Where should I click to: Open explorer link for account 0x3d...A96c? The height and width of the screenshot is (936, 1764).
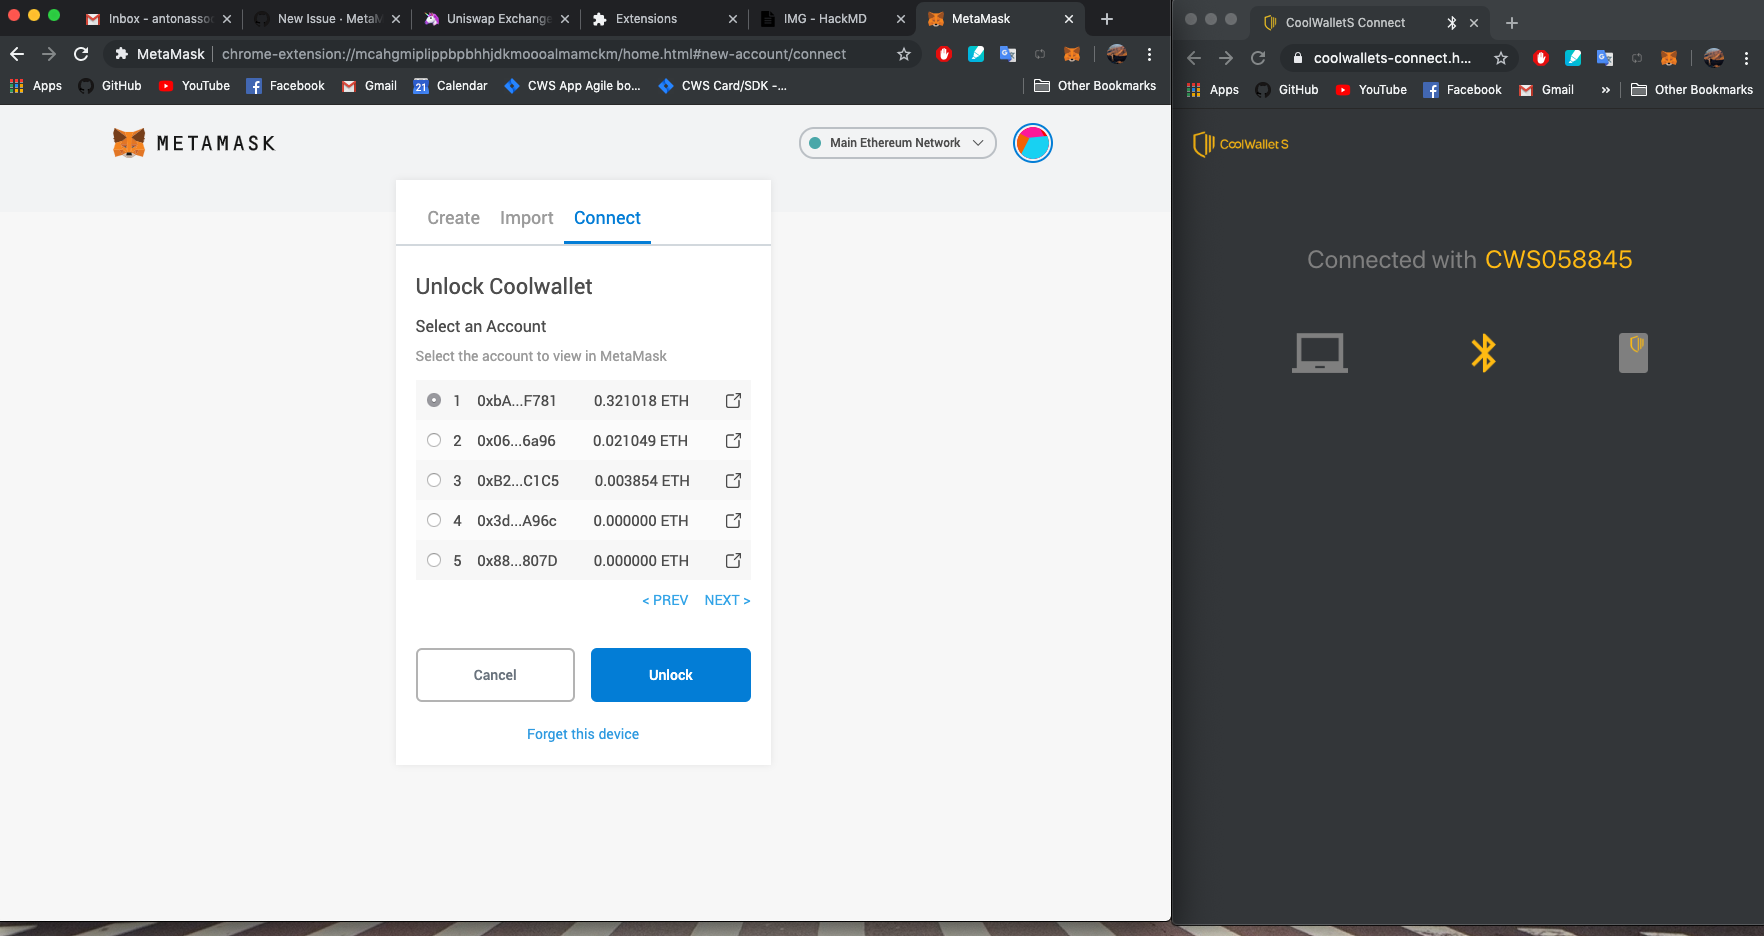733,520
